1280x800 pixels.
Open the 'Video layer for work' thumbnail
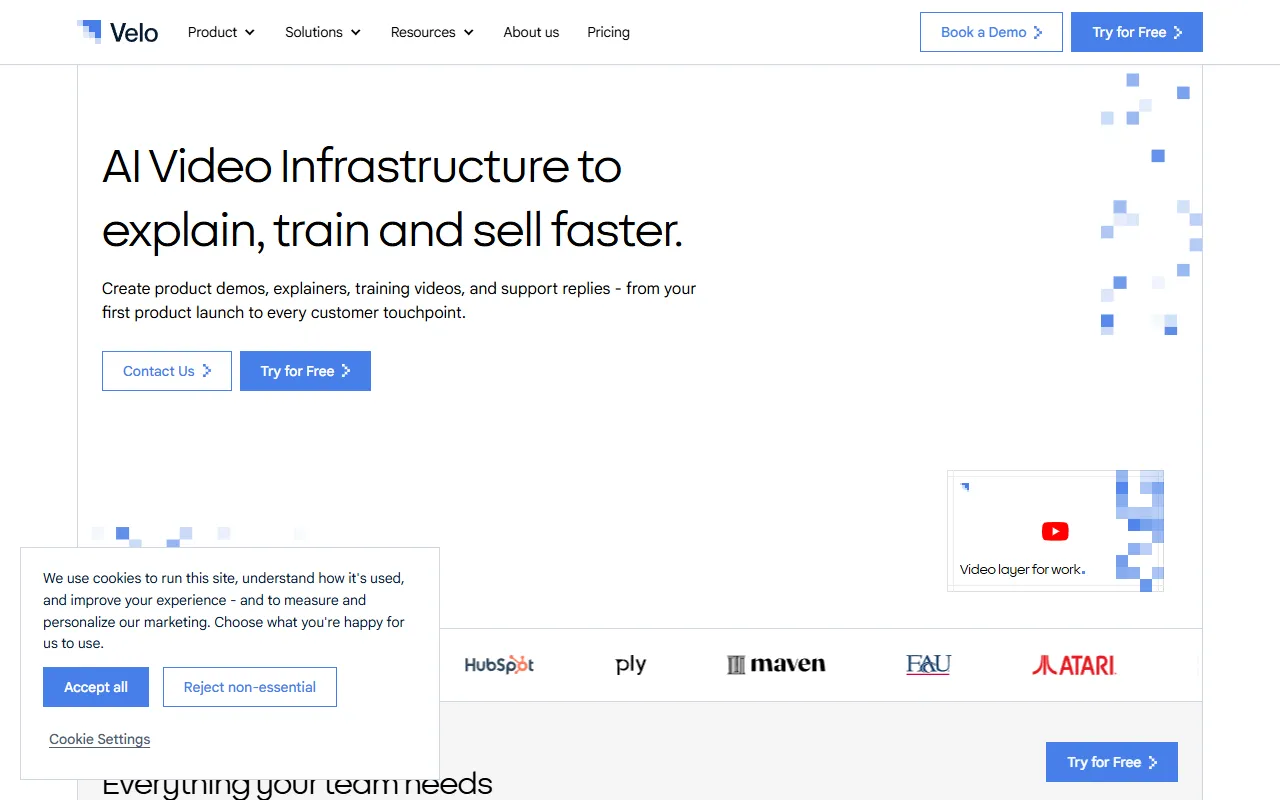coord(1055,531)
